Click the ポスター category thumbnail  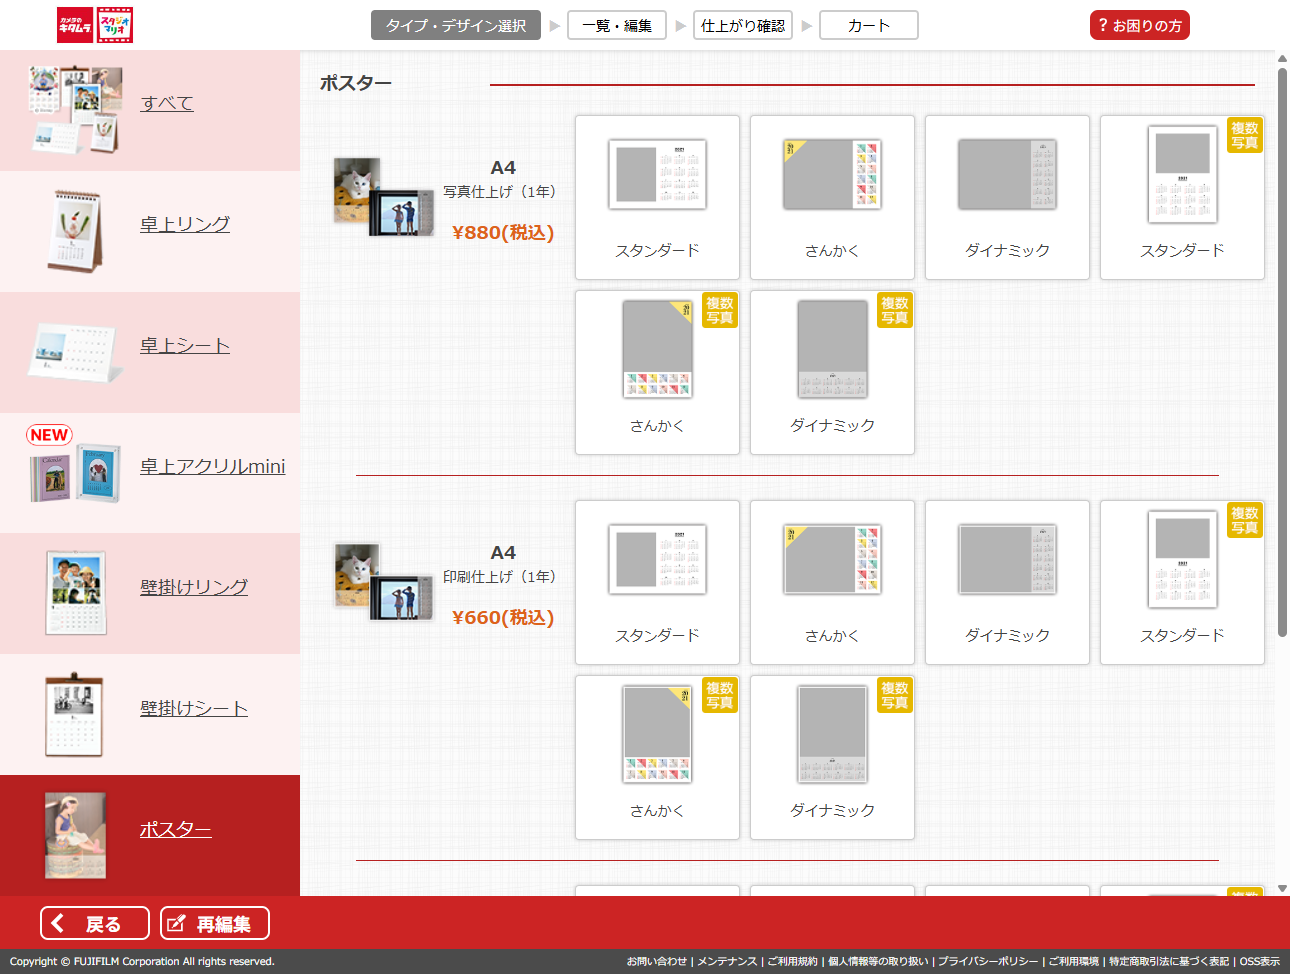(75, 835)
